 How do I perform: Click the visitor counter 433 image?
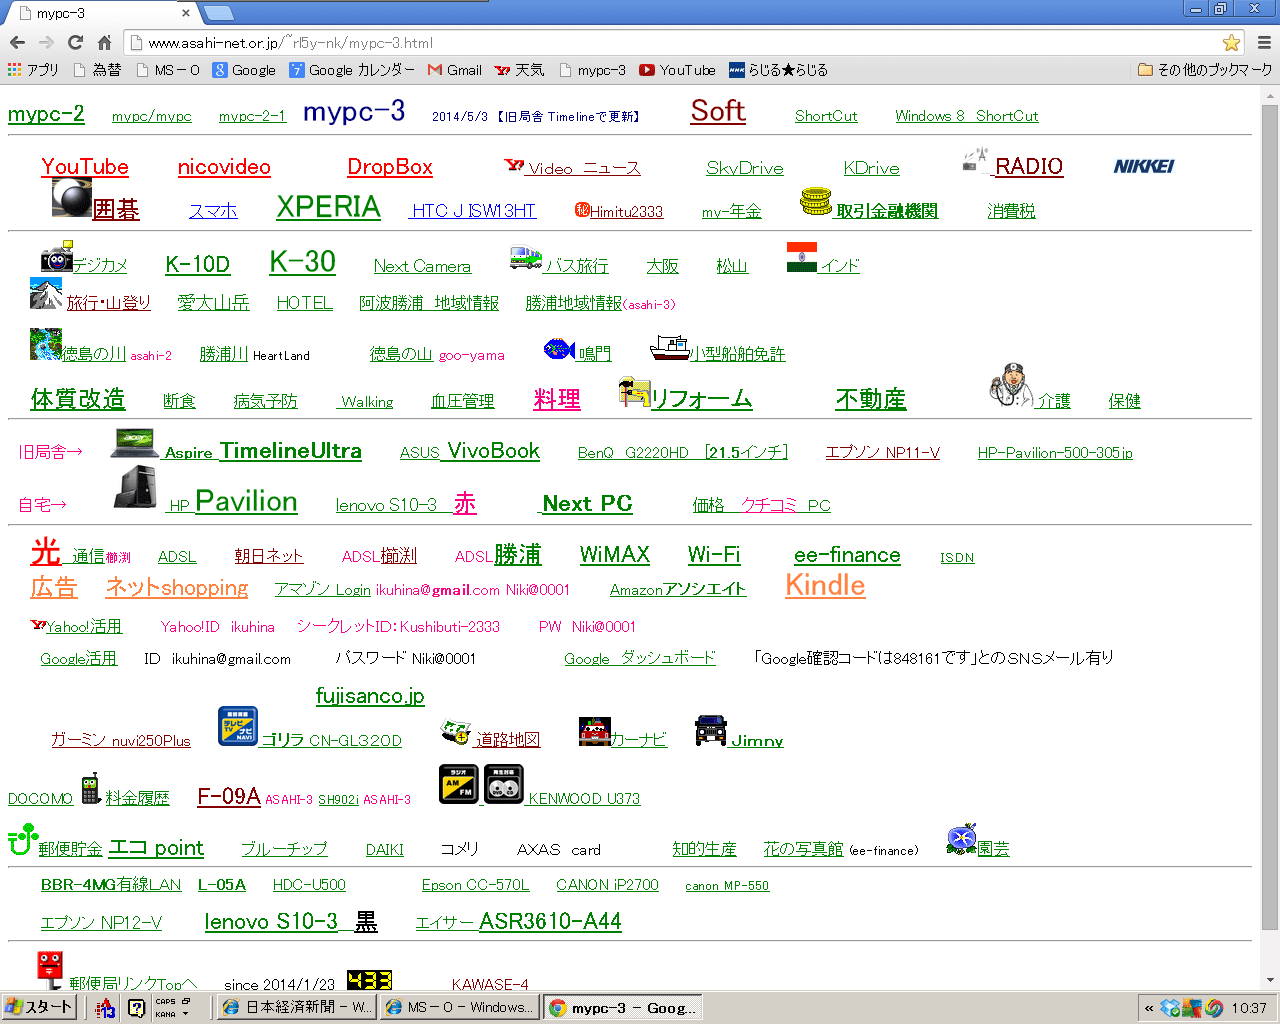click(369, 980)
